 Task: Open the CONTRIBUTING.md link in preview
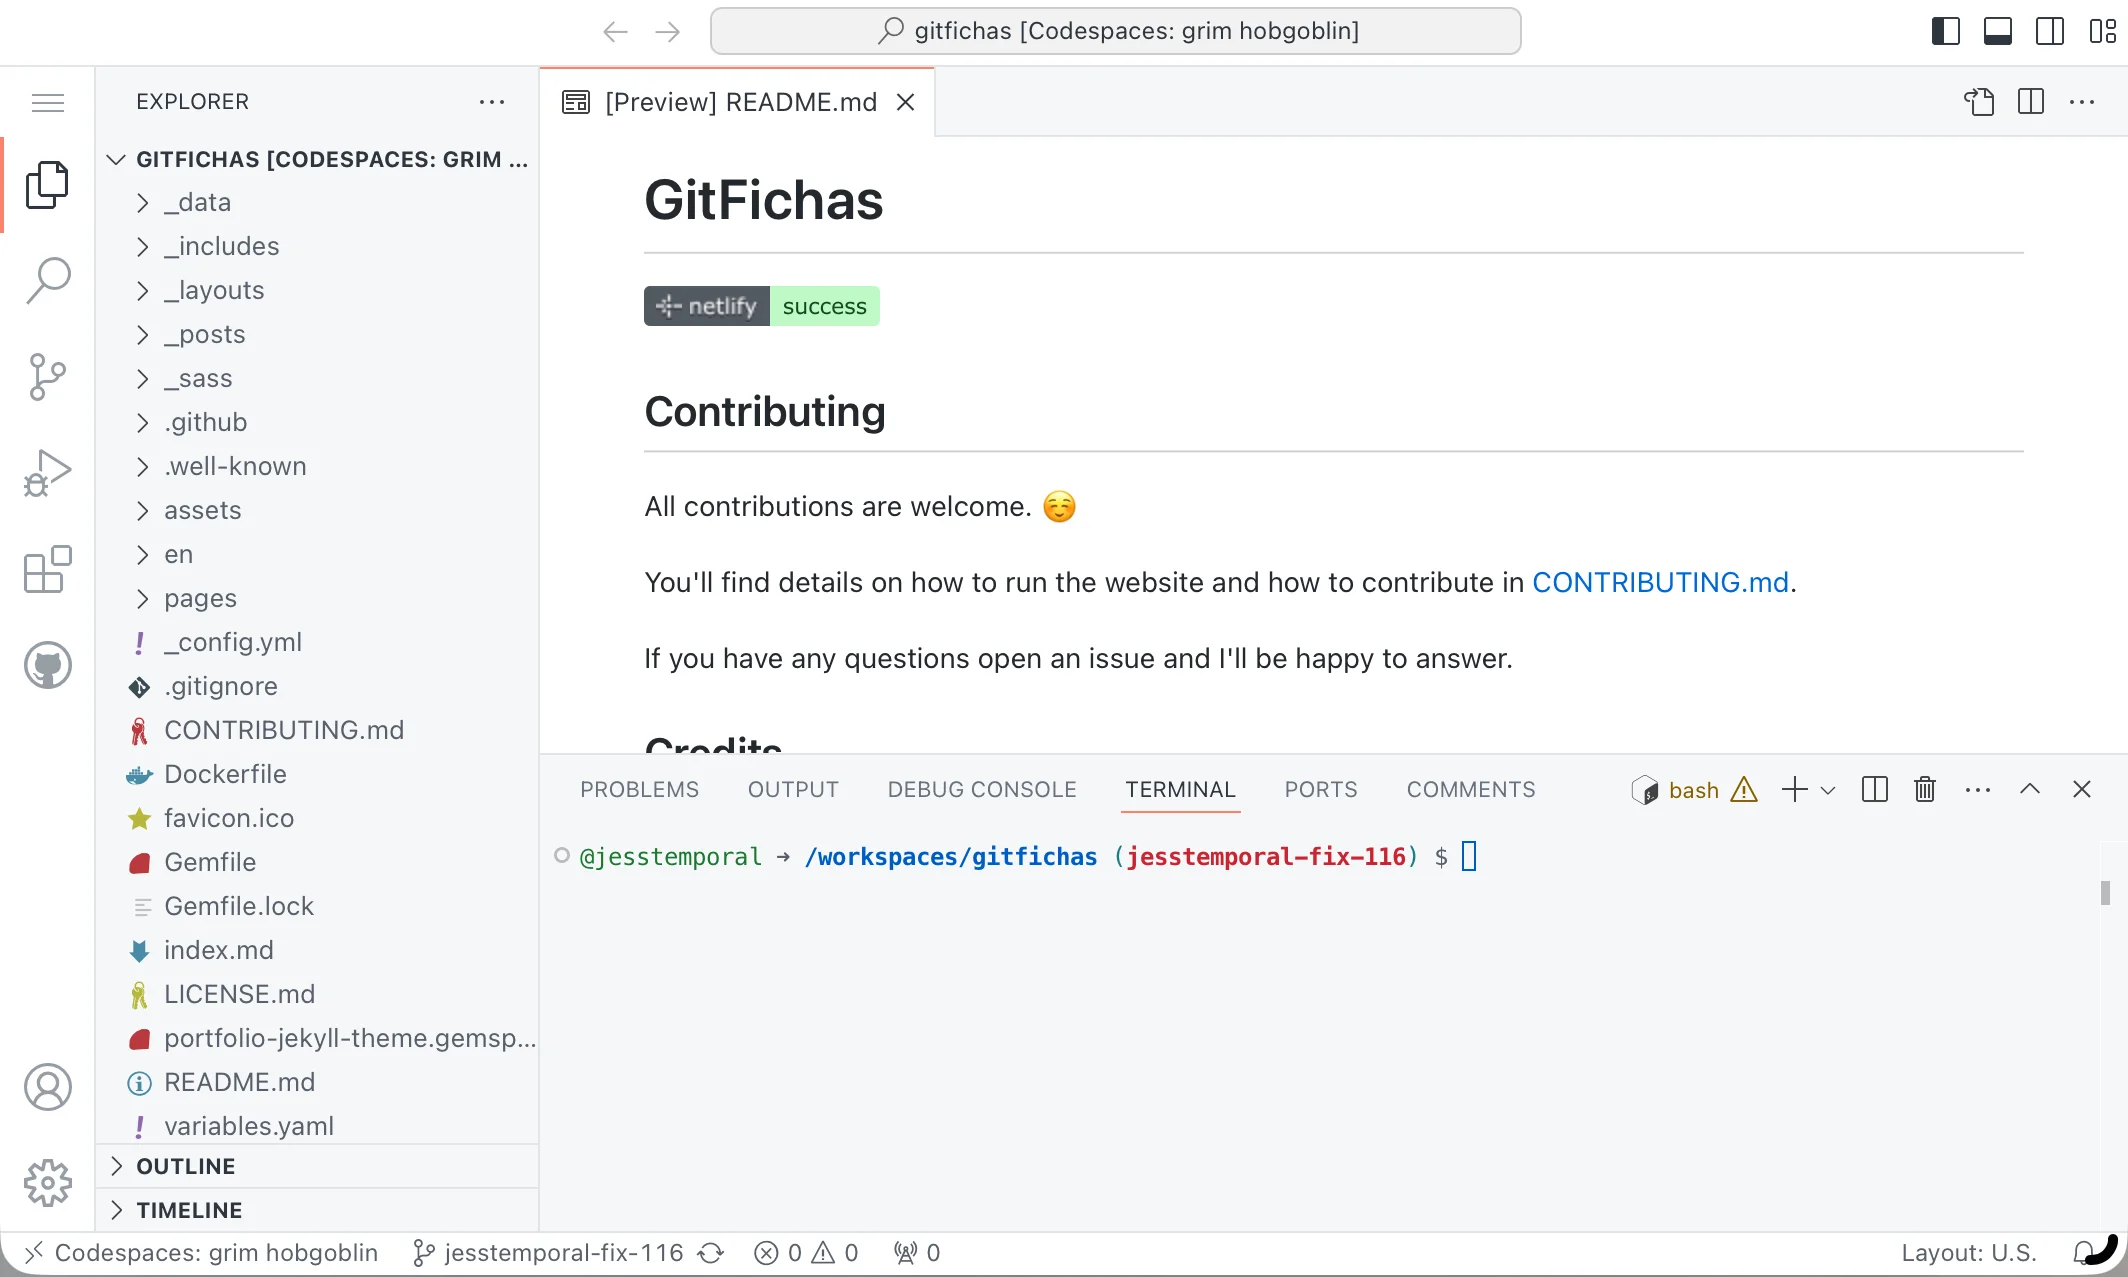click(1660, 582)
